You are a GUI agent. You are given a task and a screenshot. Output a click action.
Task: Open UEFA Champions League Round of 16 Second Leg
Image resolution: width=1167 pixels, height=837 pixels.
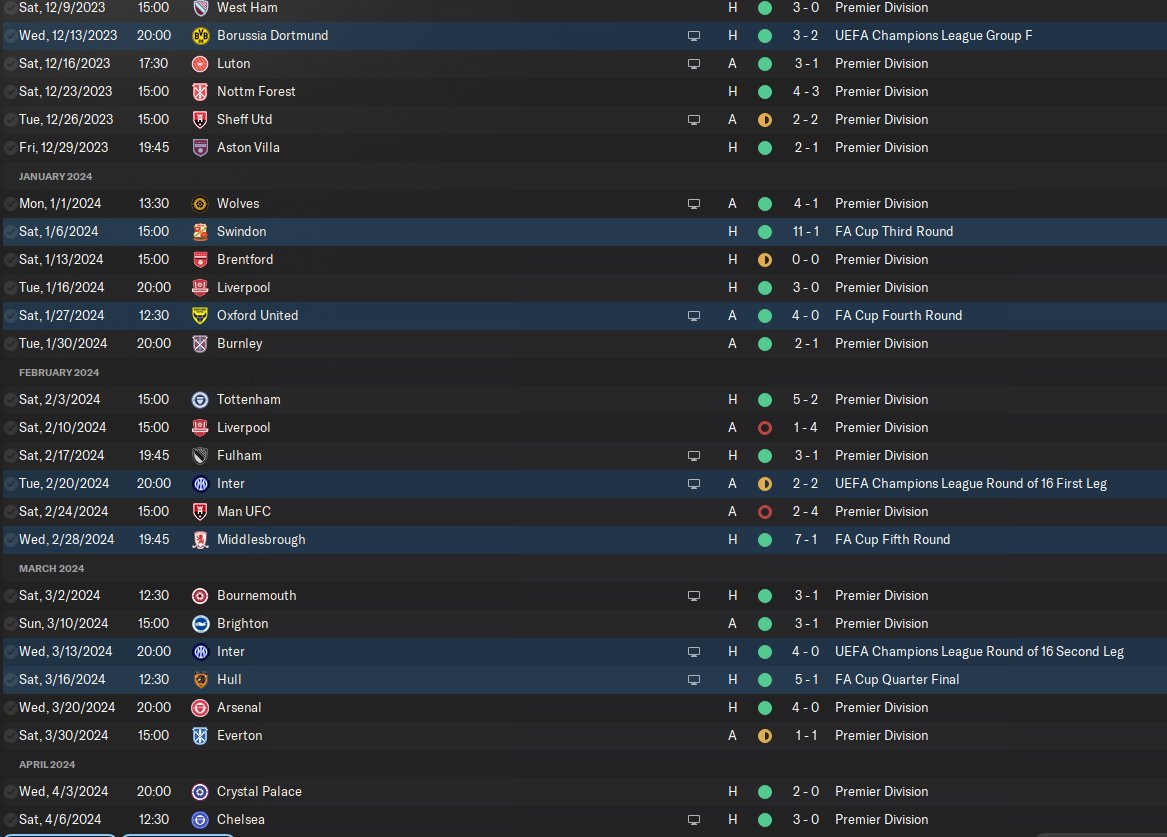[979, 651]
